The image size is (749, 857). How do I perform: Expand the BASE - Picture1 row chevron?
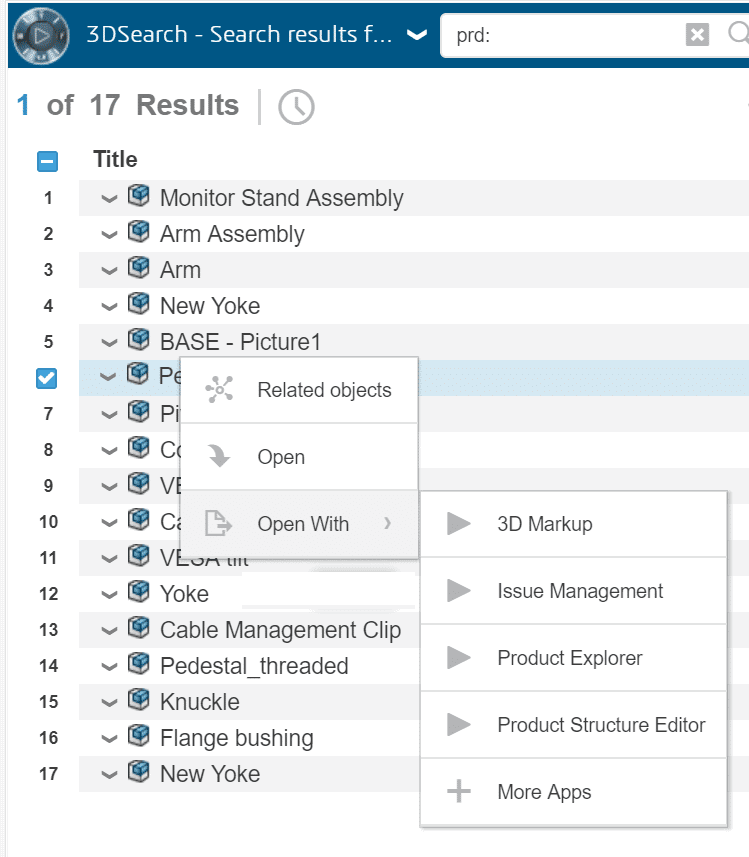(x=109, y=343)
